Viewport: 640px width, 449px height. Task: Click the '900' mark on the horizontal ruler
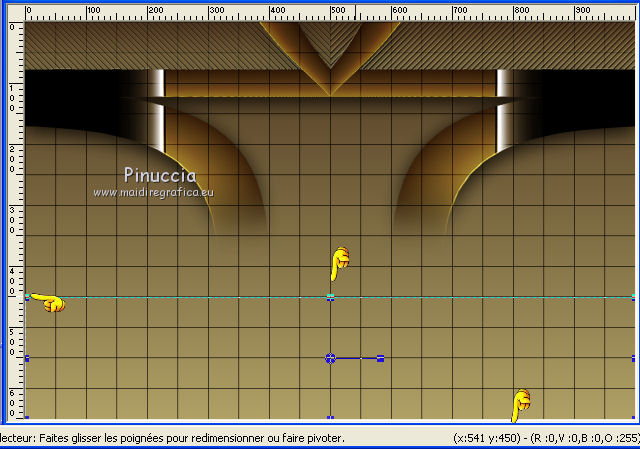point(582,10)
